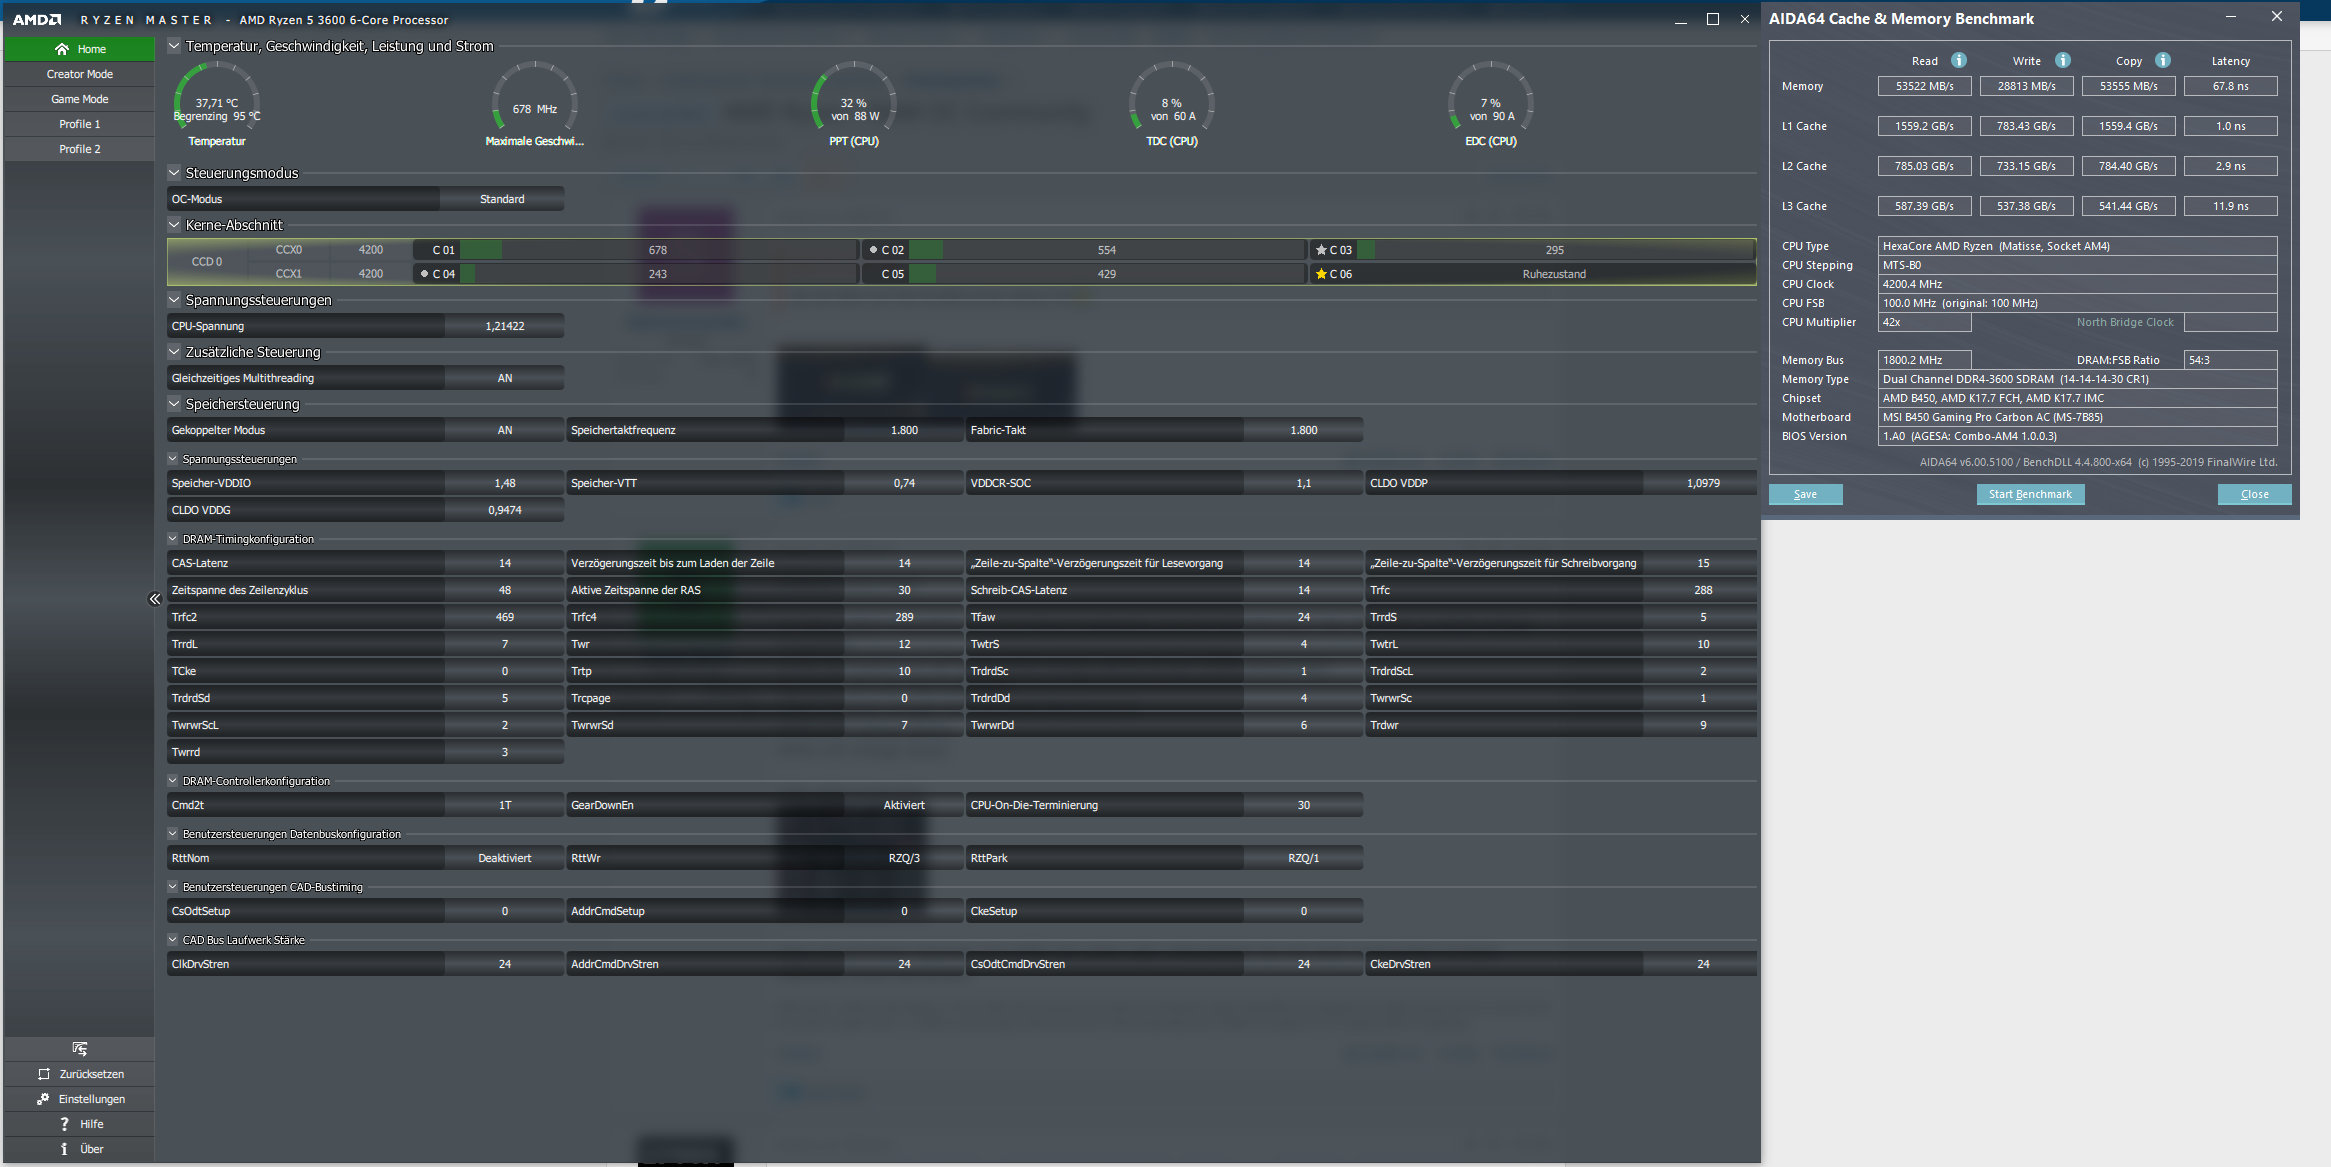Open Einstellungen via the gear icon
This screenshot has height=1167, width=2331.
(43, 1099)
